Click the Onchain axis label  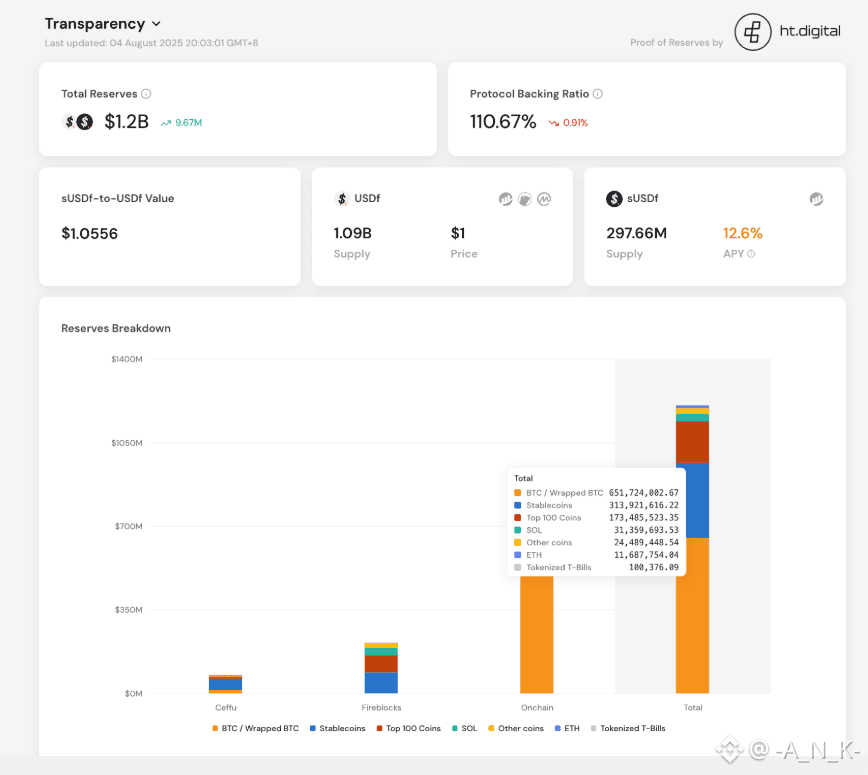[x=537, y=707]
